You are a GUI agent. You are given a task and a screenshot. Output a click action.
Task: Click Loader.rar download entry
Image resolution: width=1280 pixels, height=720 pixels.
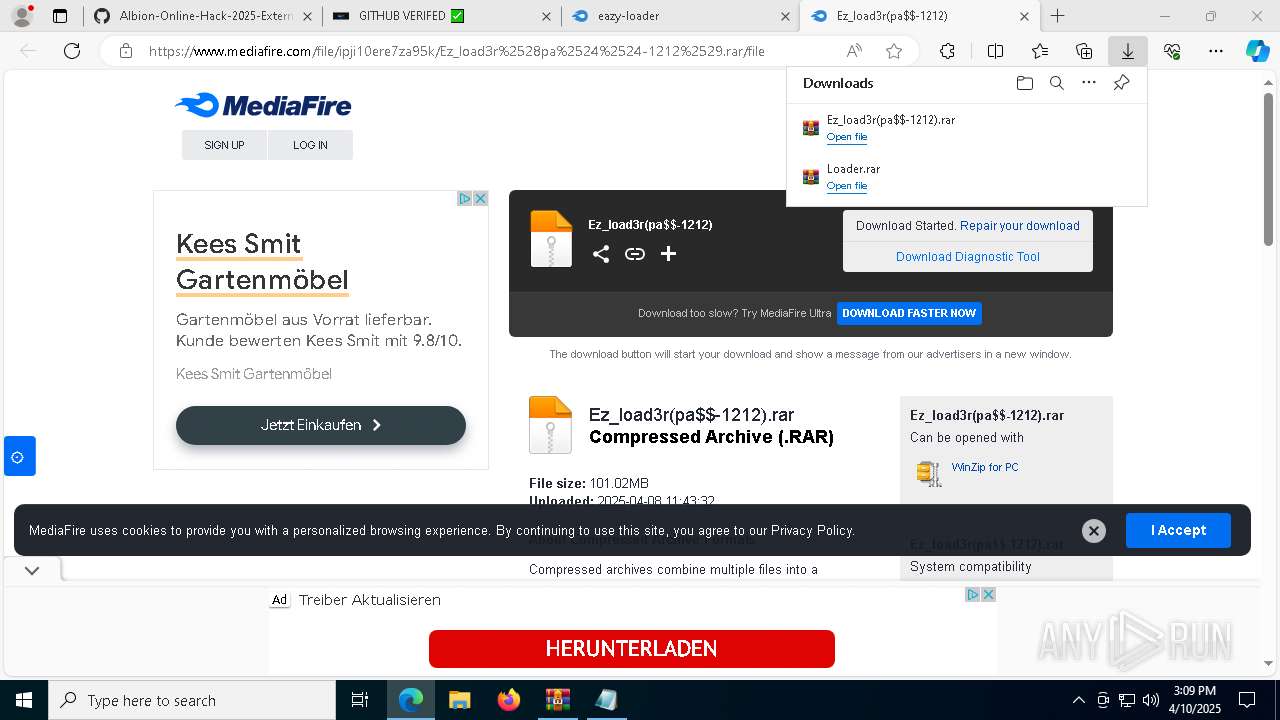(966, 177)
